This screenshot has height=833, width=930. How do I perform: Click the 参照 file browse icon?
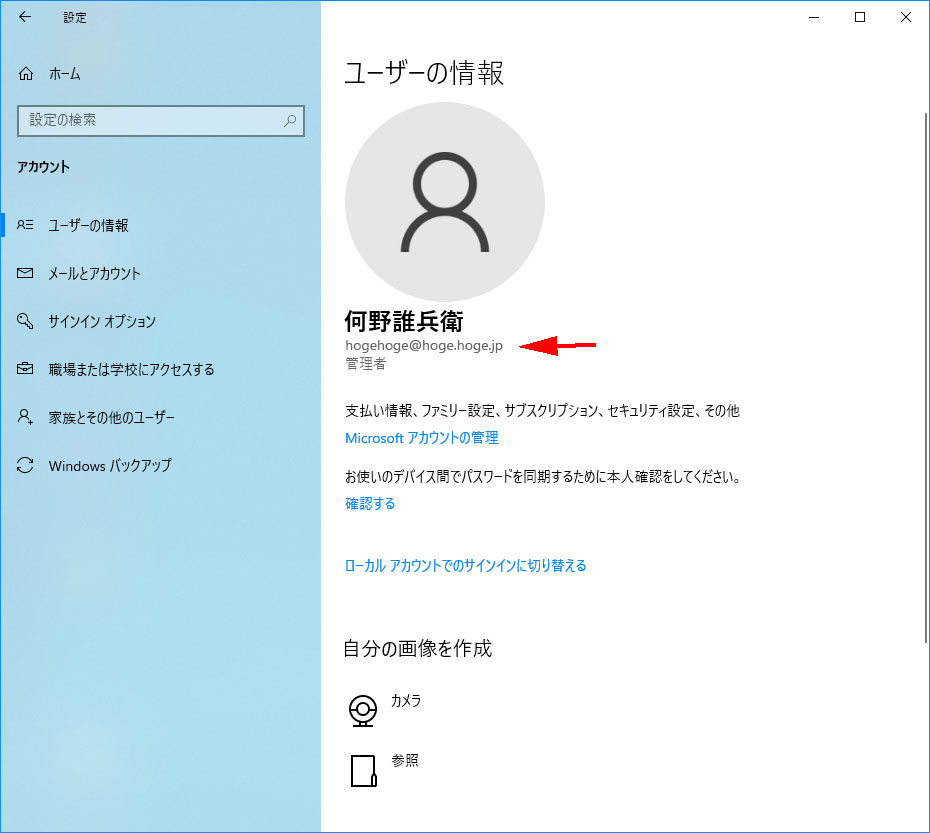pos(362,769)
